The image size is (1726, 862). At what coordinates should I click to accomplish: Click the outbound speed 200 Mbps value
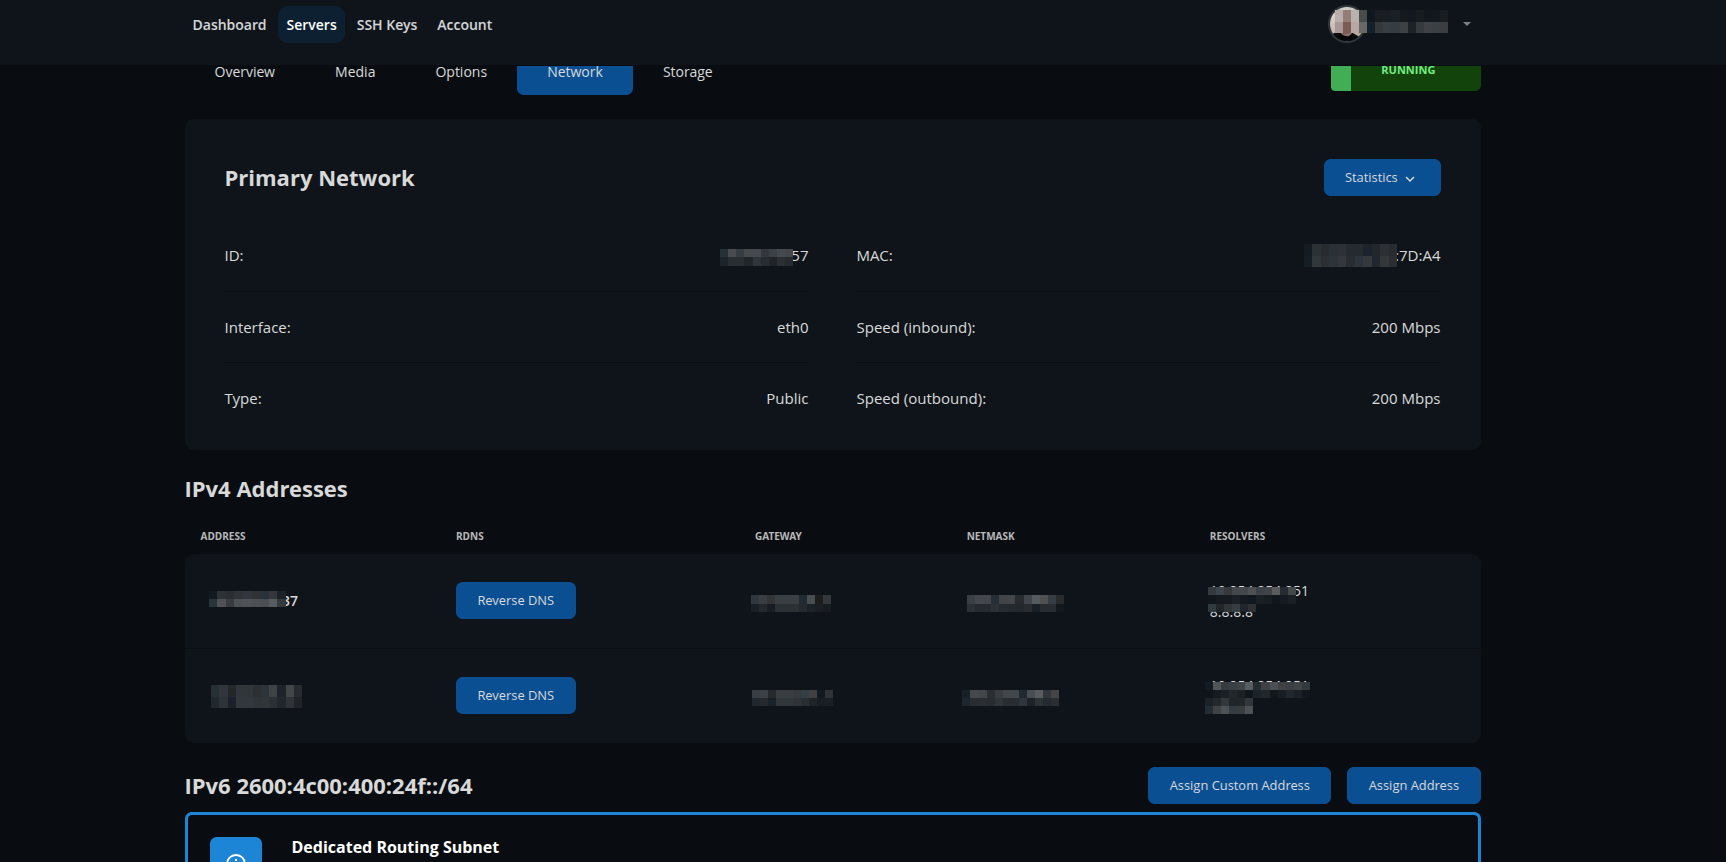click(x=1405, y=399)
